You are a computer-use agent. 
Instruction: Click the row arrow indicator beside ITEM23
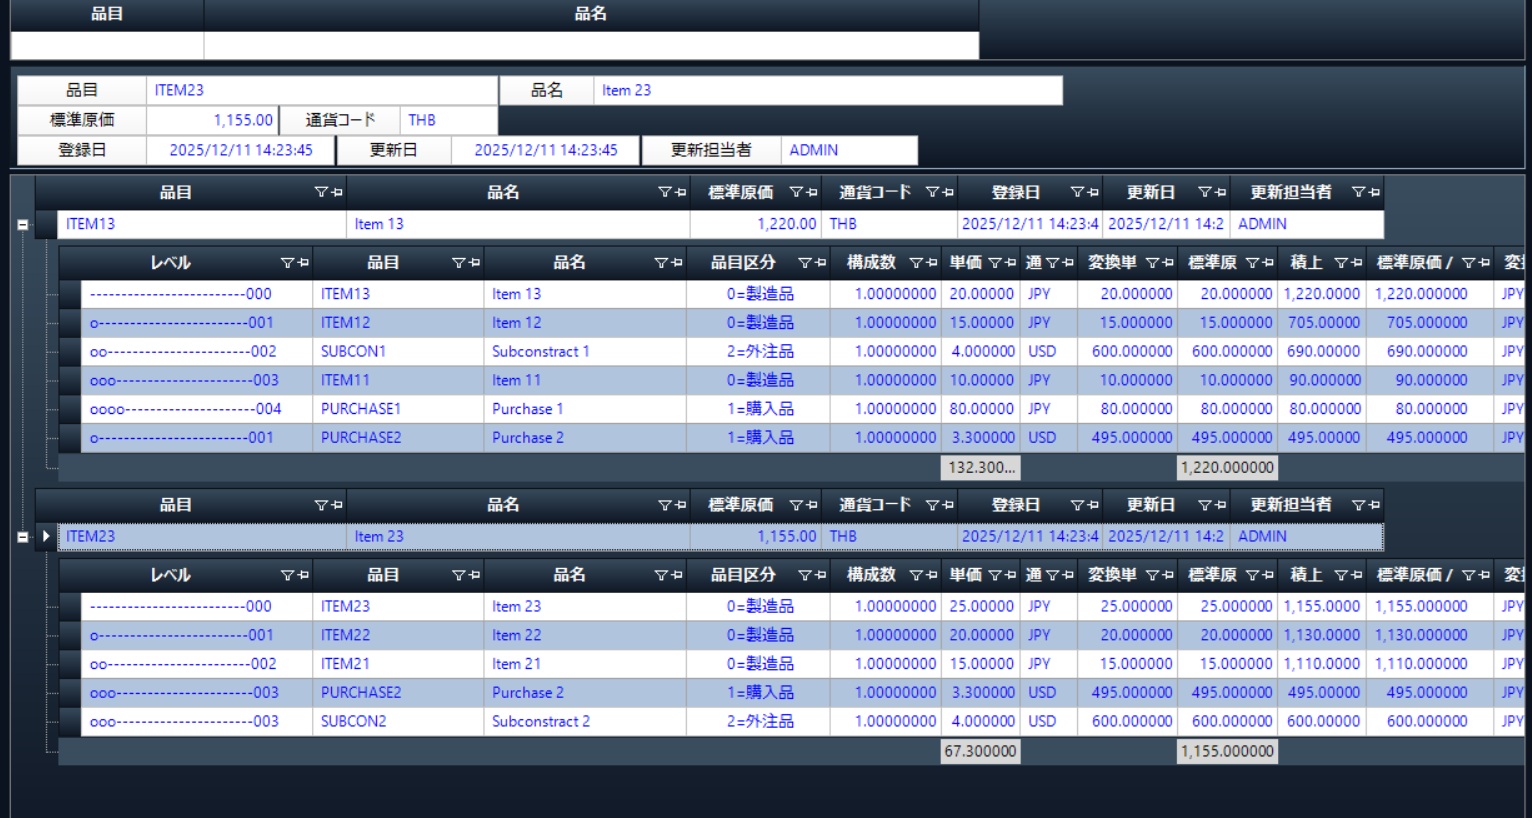click(46, 537)
